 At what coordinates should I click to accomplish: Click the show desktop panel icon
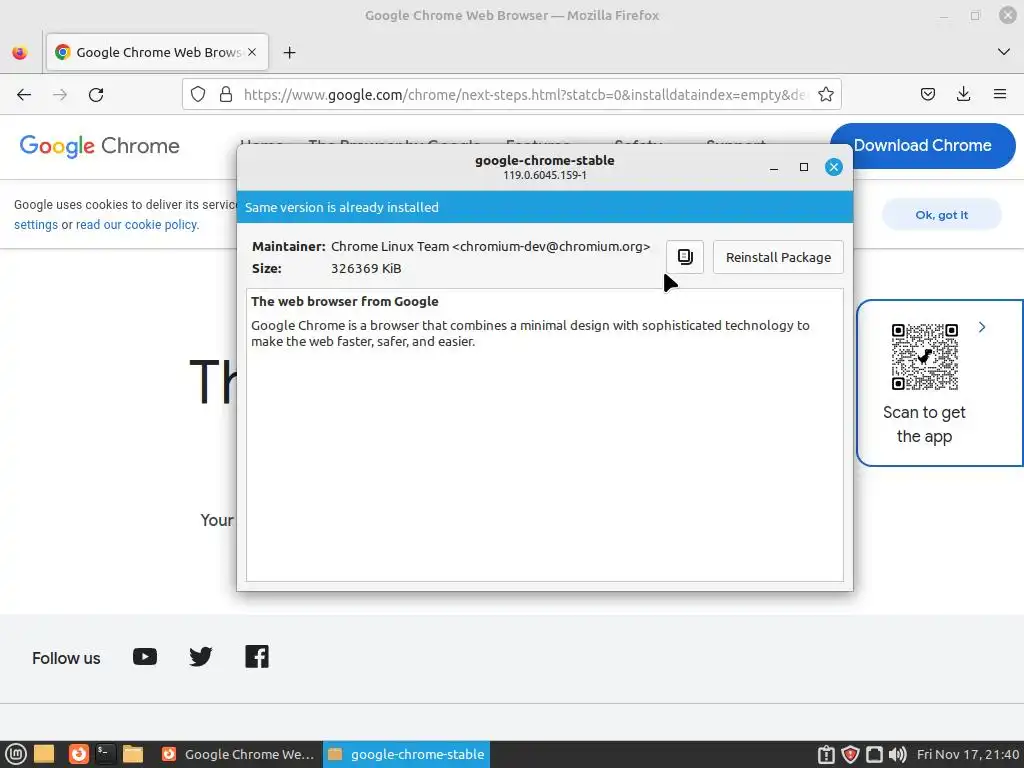point(44,754)
